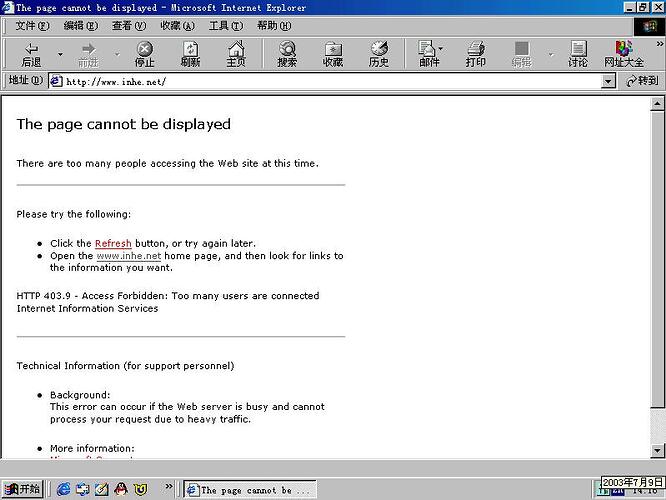Click the 转到 (Go) button

tap(642, 81)
